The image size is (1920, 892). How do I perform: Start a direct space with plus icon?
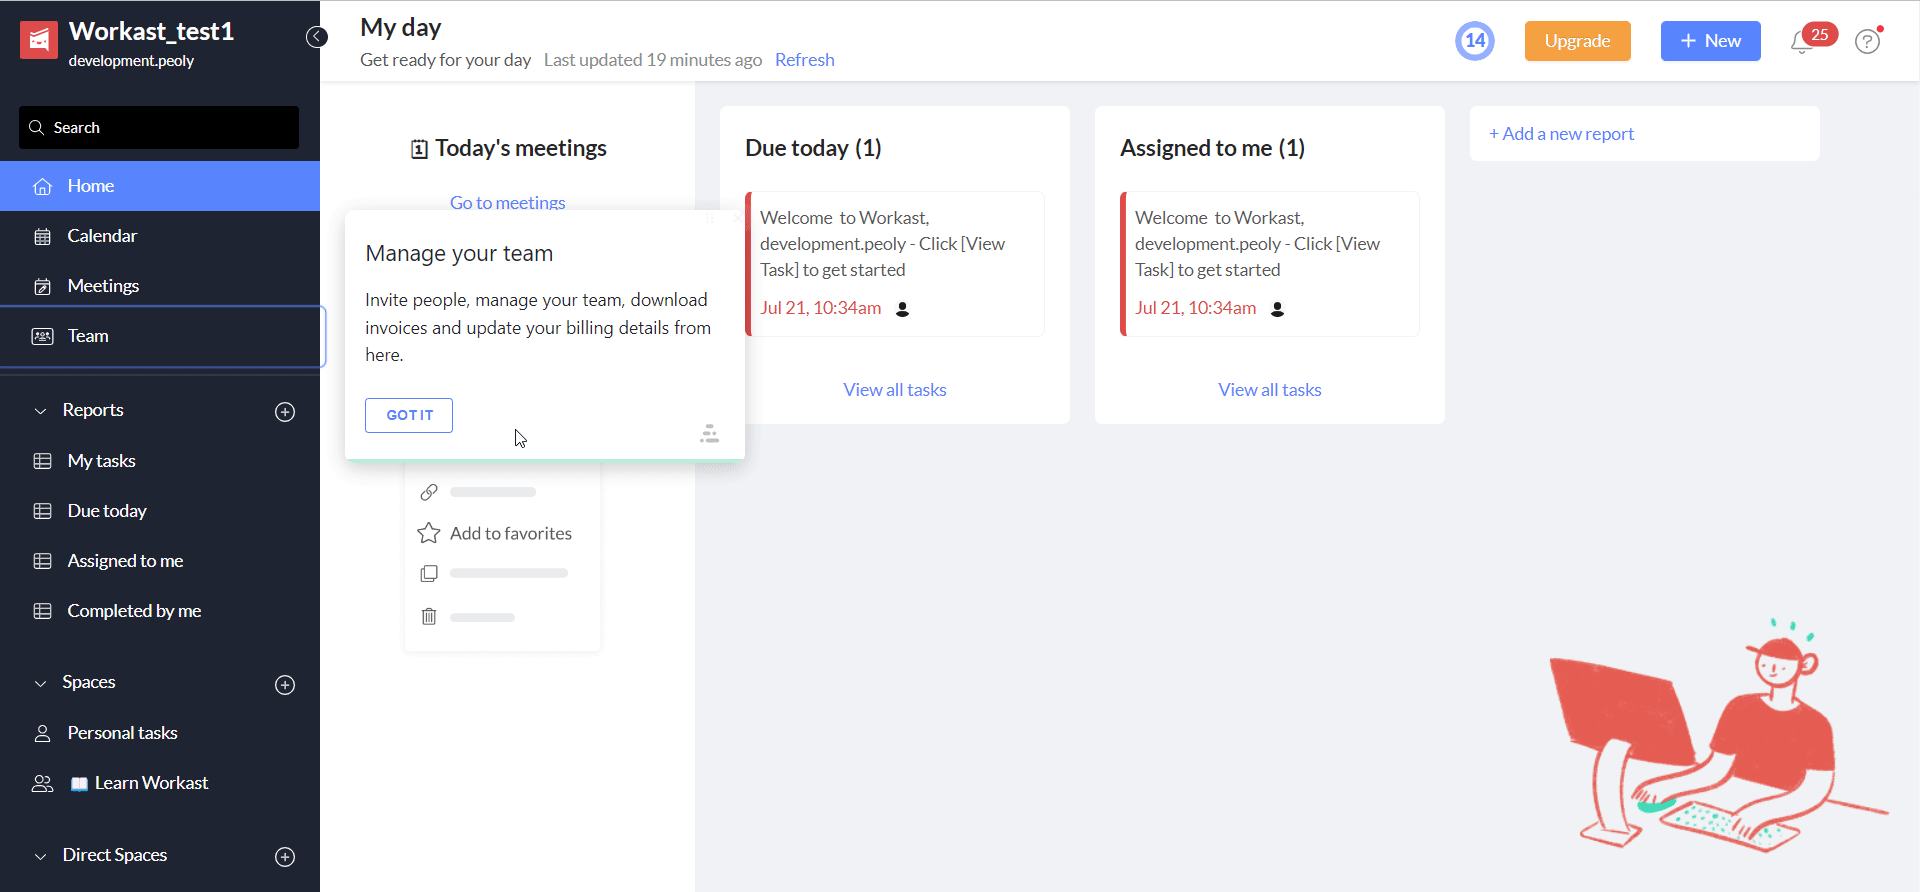pyautogui.click(x=285, y=857)
